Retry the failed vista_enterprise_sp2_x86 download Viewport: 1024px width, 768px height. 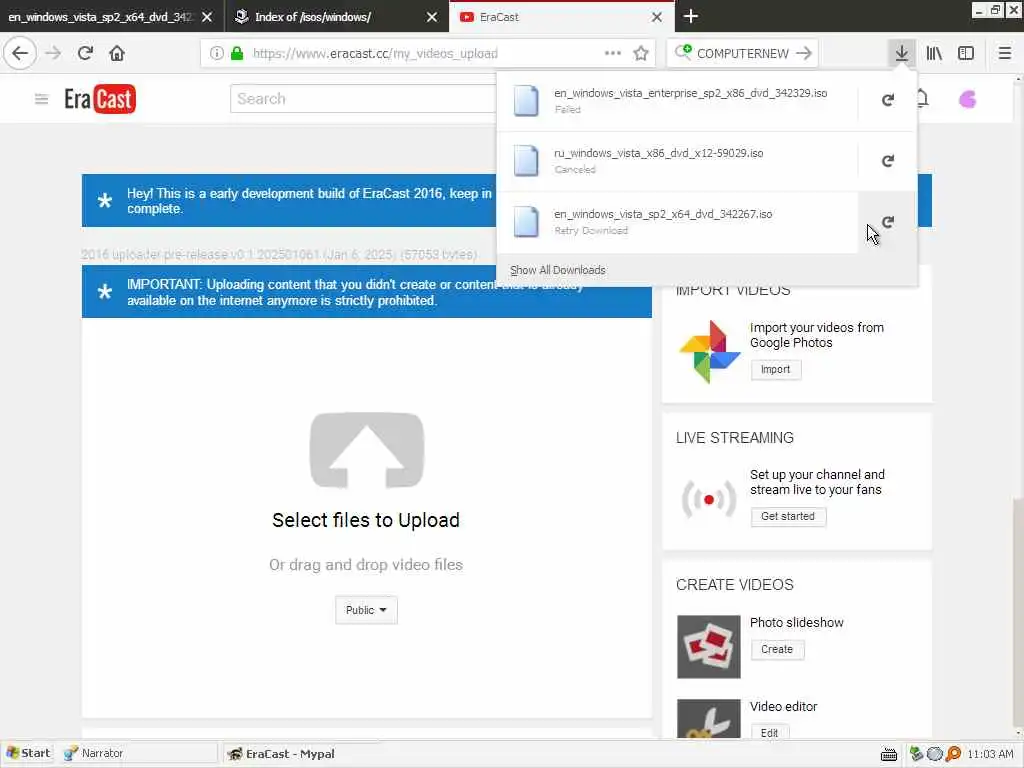tap(888, 100)
